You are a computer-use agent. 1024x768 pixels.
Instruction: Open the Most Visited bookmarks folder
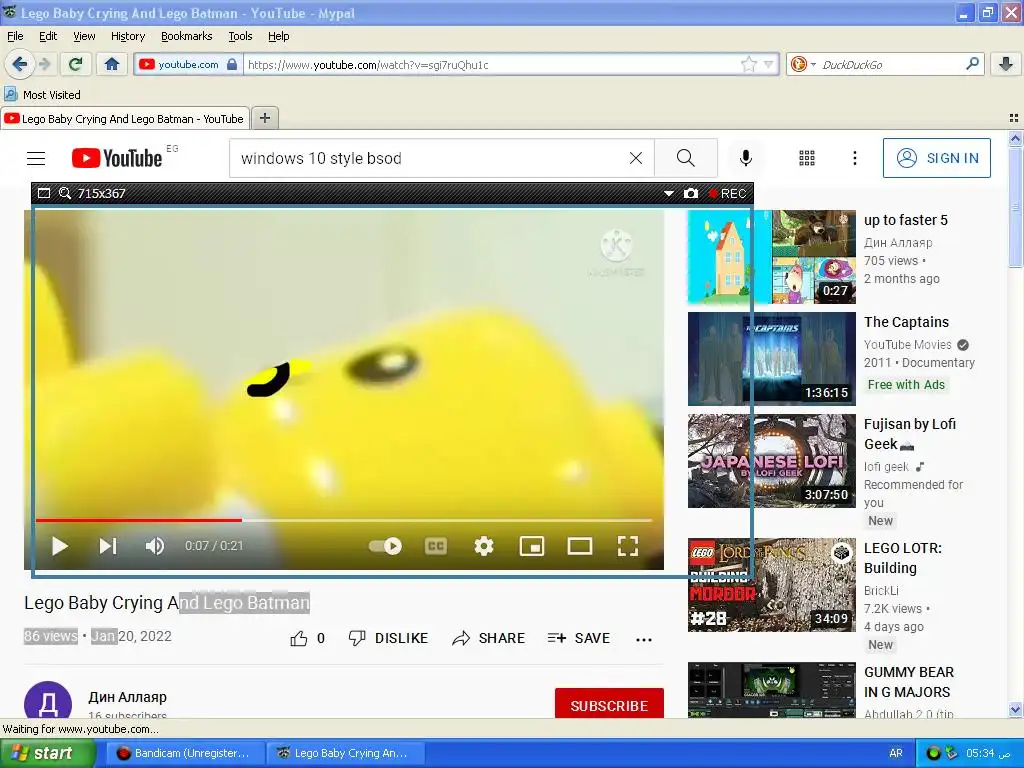pyautogui.click(x=42, y=95)
